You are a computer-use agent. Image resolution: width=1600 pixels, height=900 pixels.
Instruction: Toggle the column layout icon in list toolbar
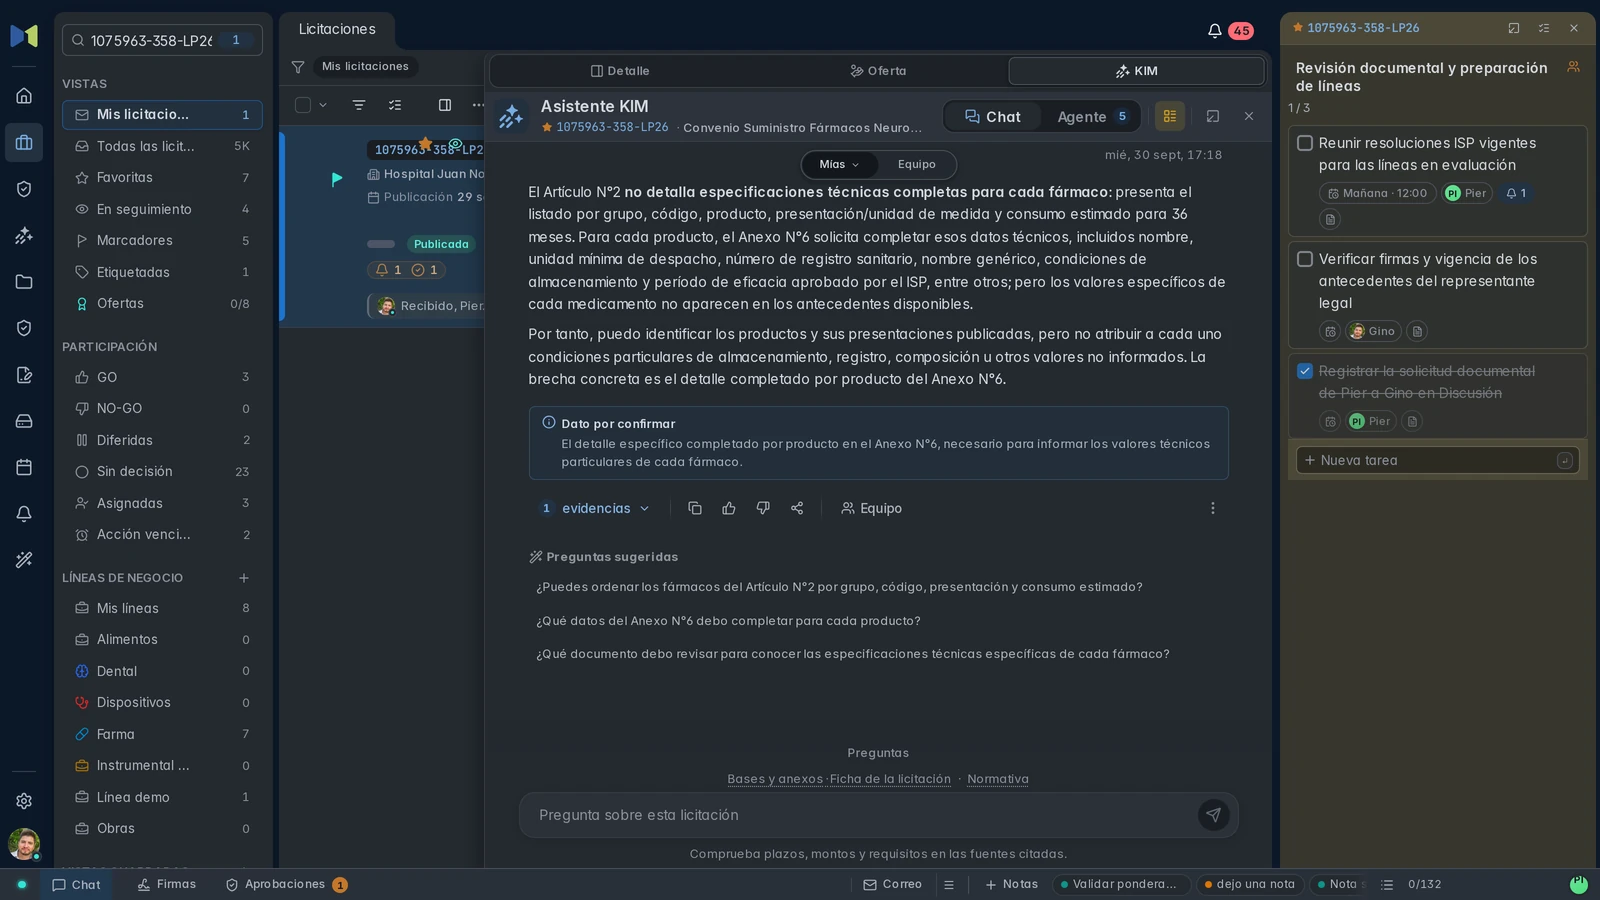pyautogui.click(x=445, y=105)
